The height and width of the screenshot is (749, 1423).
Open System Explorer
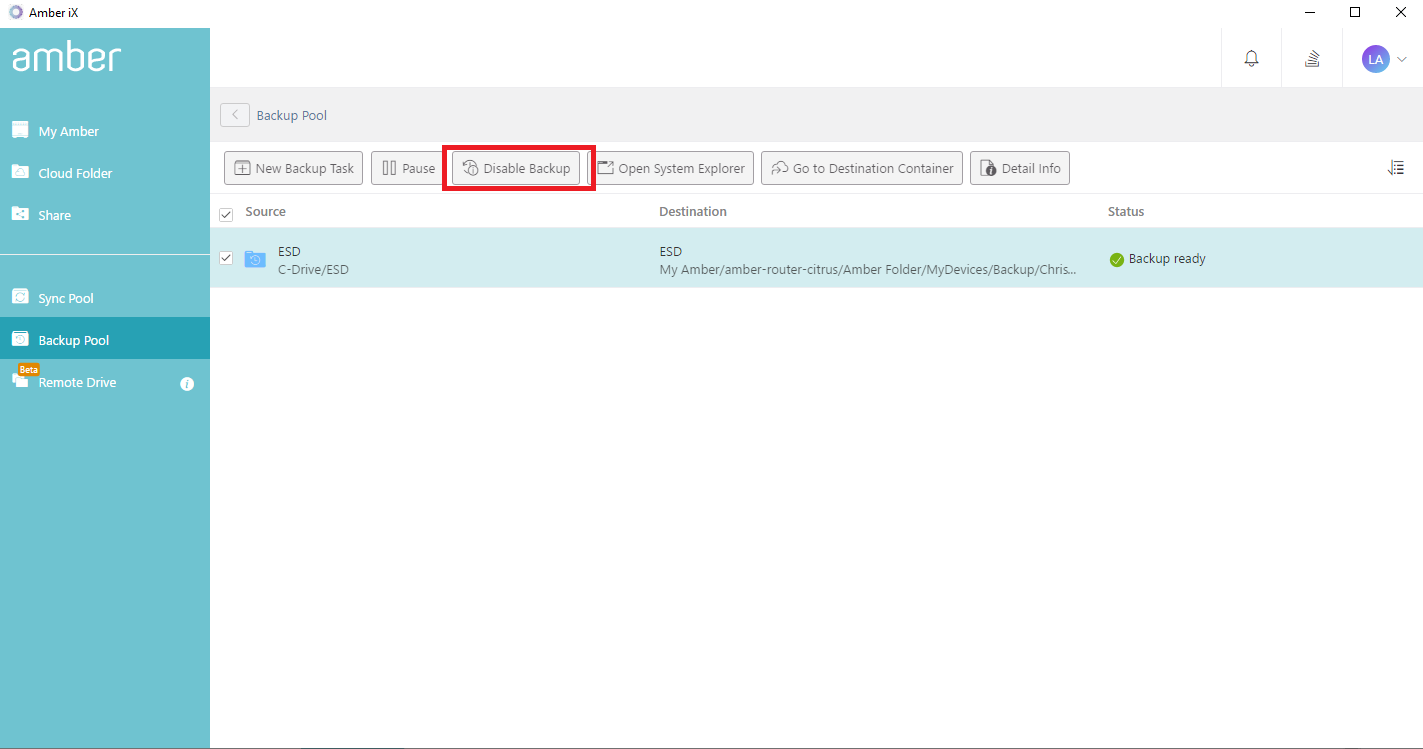coord(671,168)
